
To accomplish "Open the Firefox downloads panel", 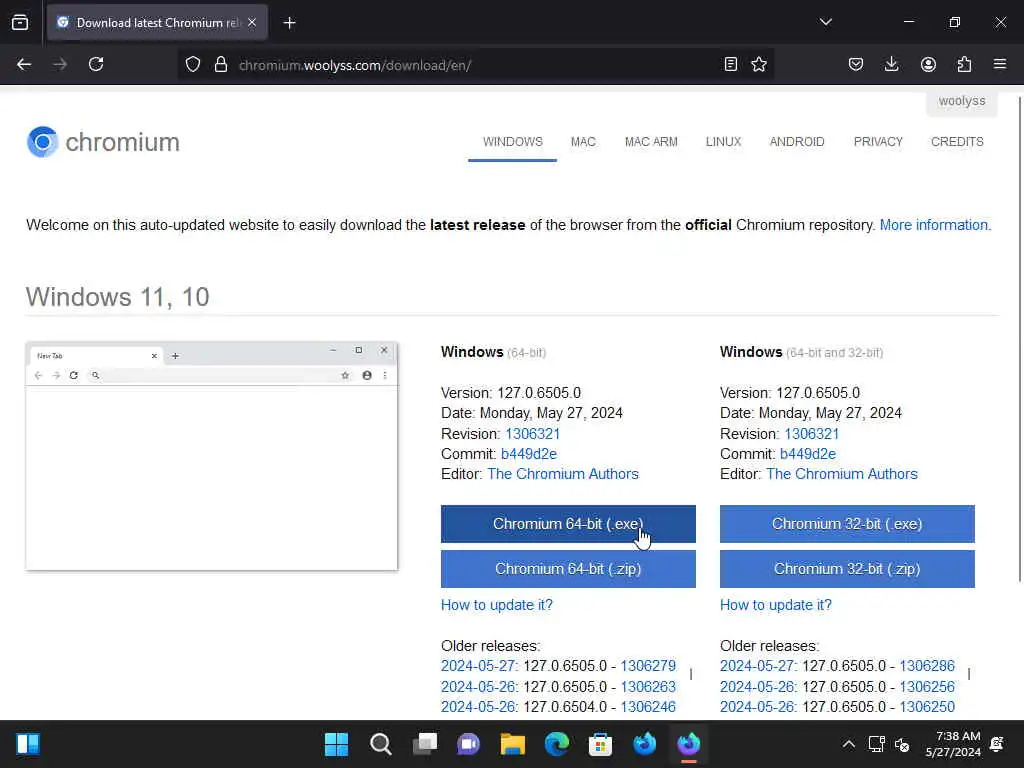I will [x=891, y=64].
